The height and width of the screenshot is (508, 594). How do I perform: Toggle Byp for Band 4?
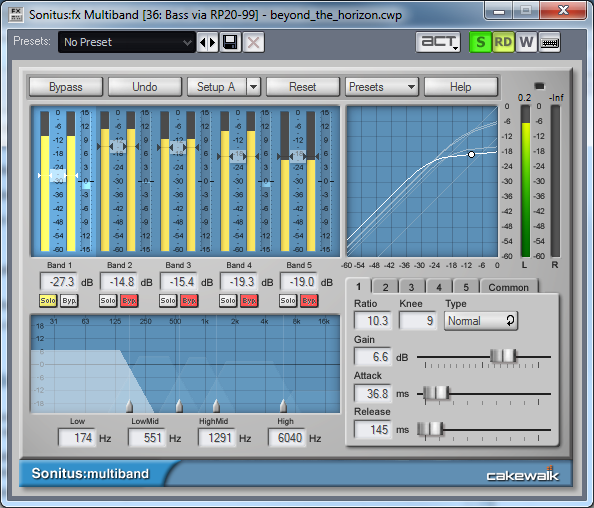(249, 300)
